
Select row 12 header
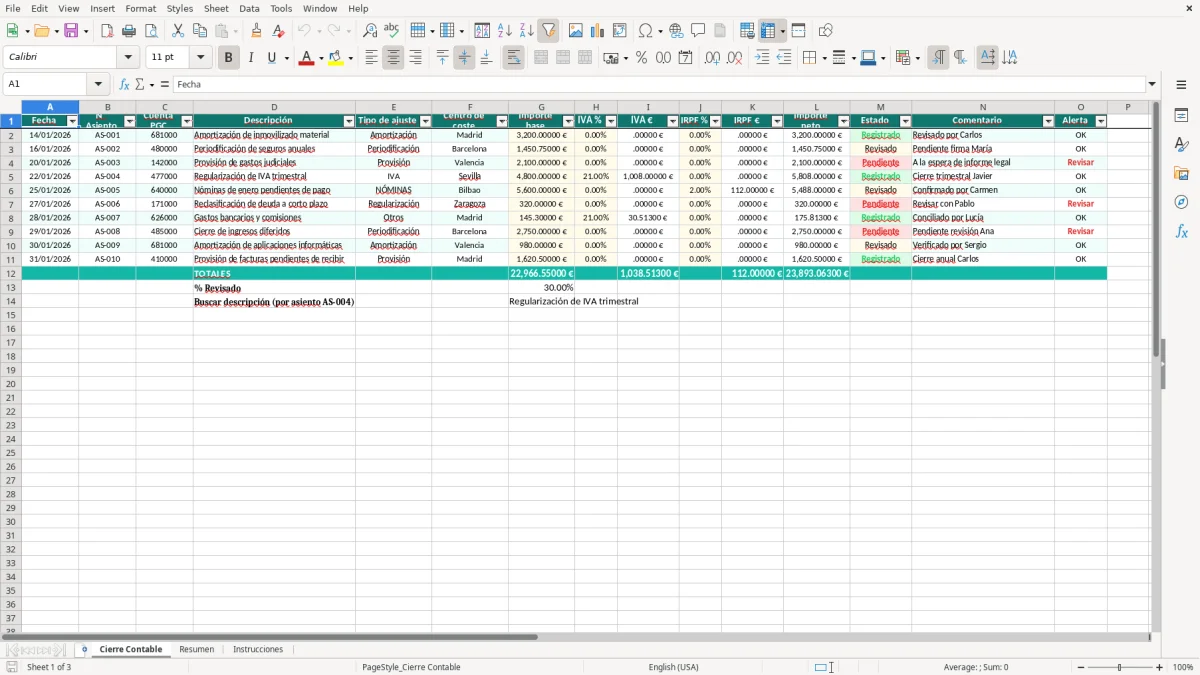pyautogui.click(x=11, y=273)
